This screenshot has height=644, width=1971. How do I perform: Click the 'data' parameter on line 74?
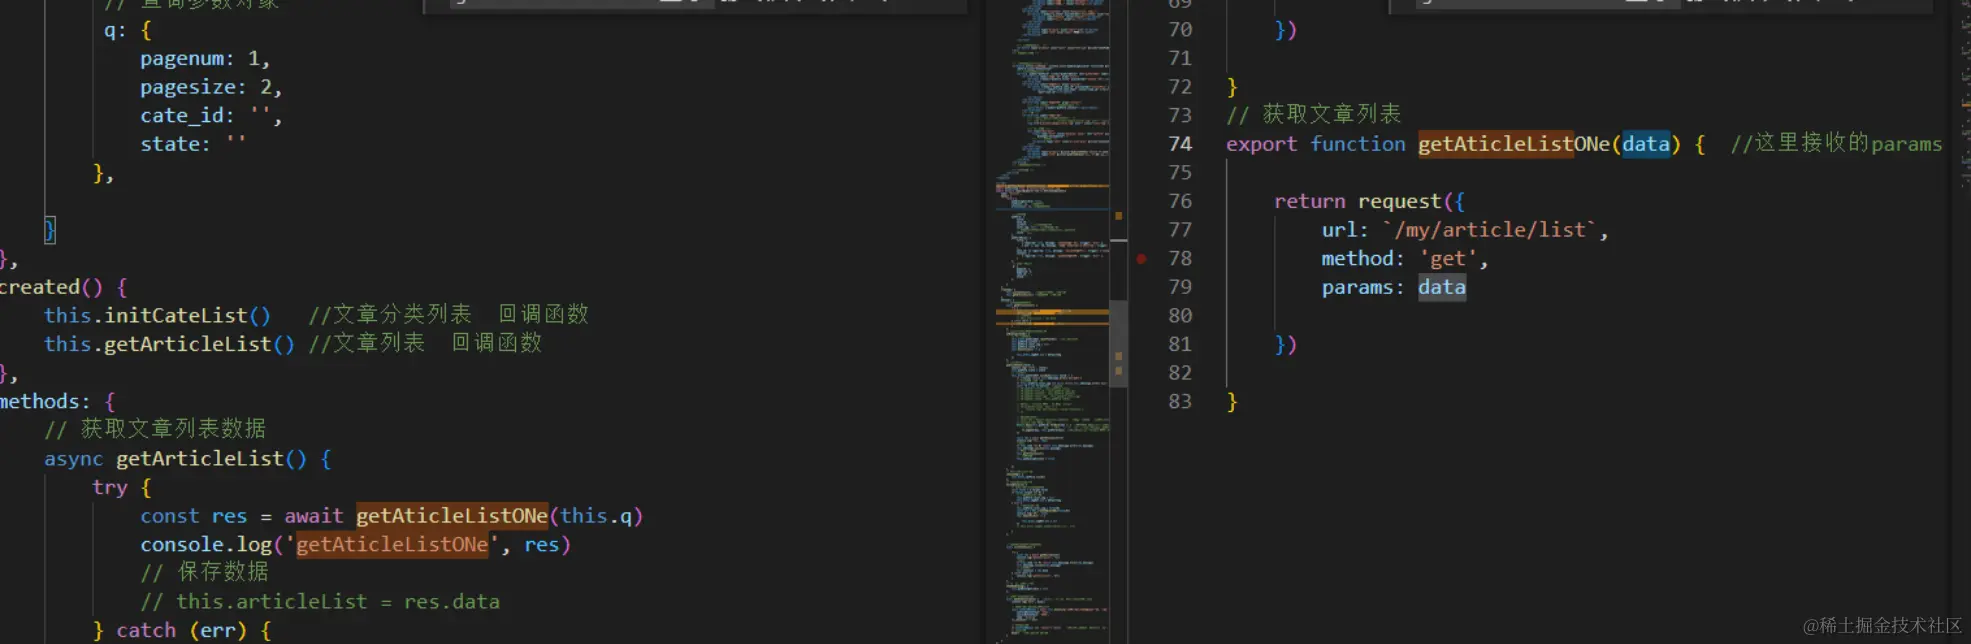point(1646,144)
